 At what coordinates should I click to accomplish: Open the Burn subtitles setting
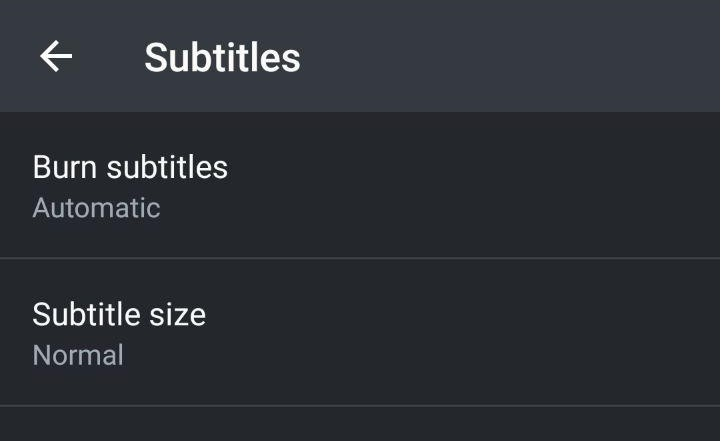click(360, 186)
